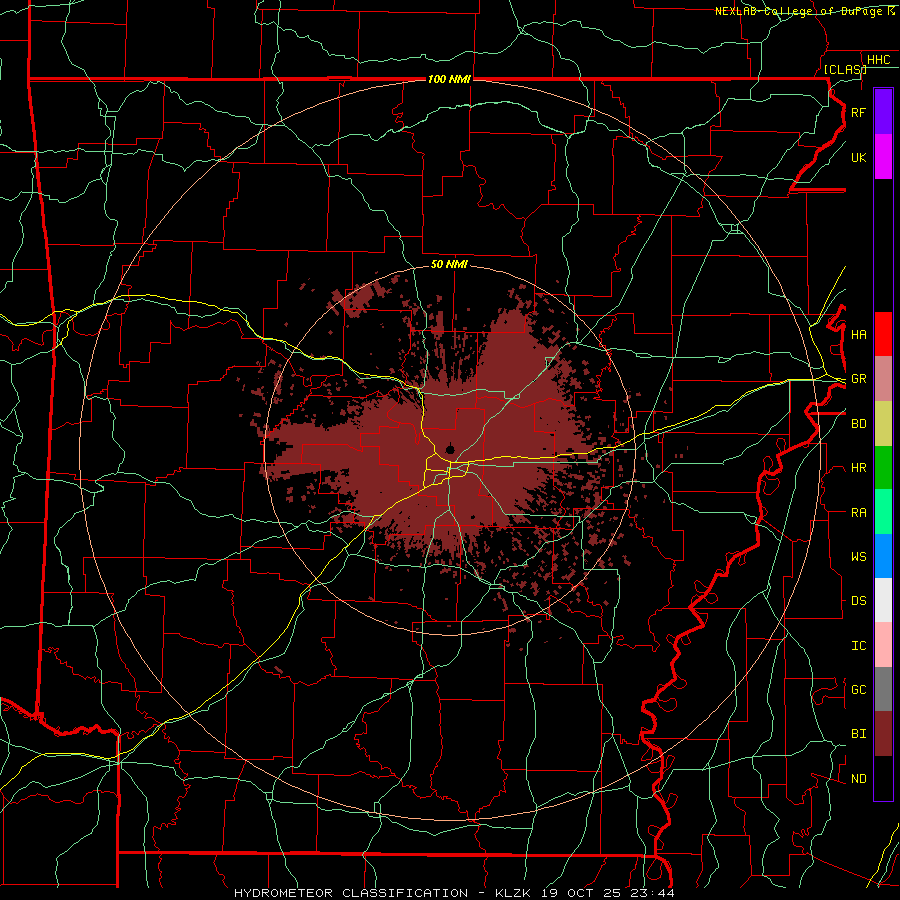Click the HHC product label
The image size is (900, 900).
pos(878,60)
